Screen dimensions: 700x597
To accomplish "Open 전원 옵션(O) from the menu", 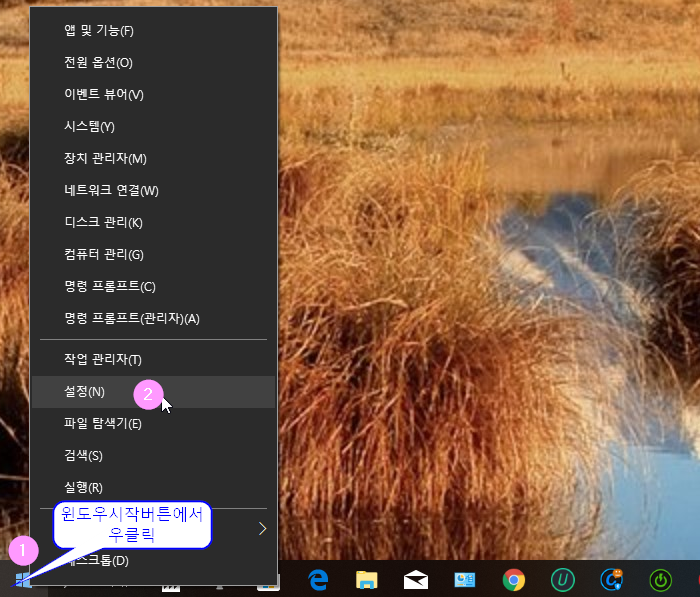I will coord(153,63).
